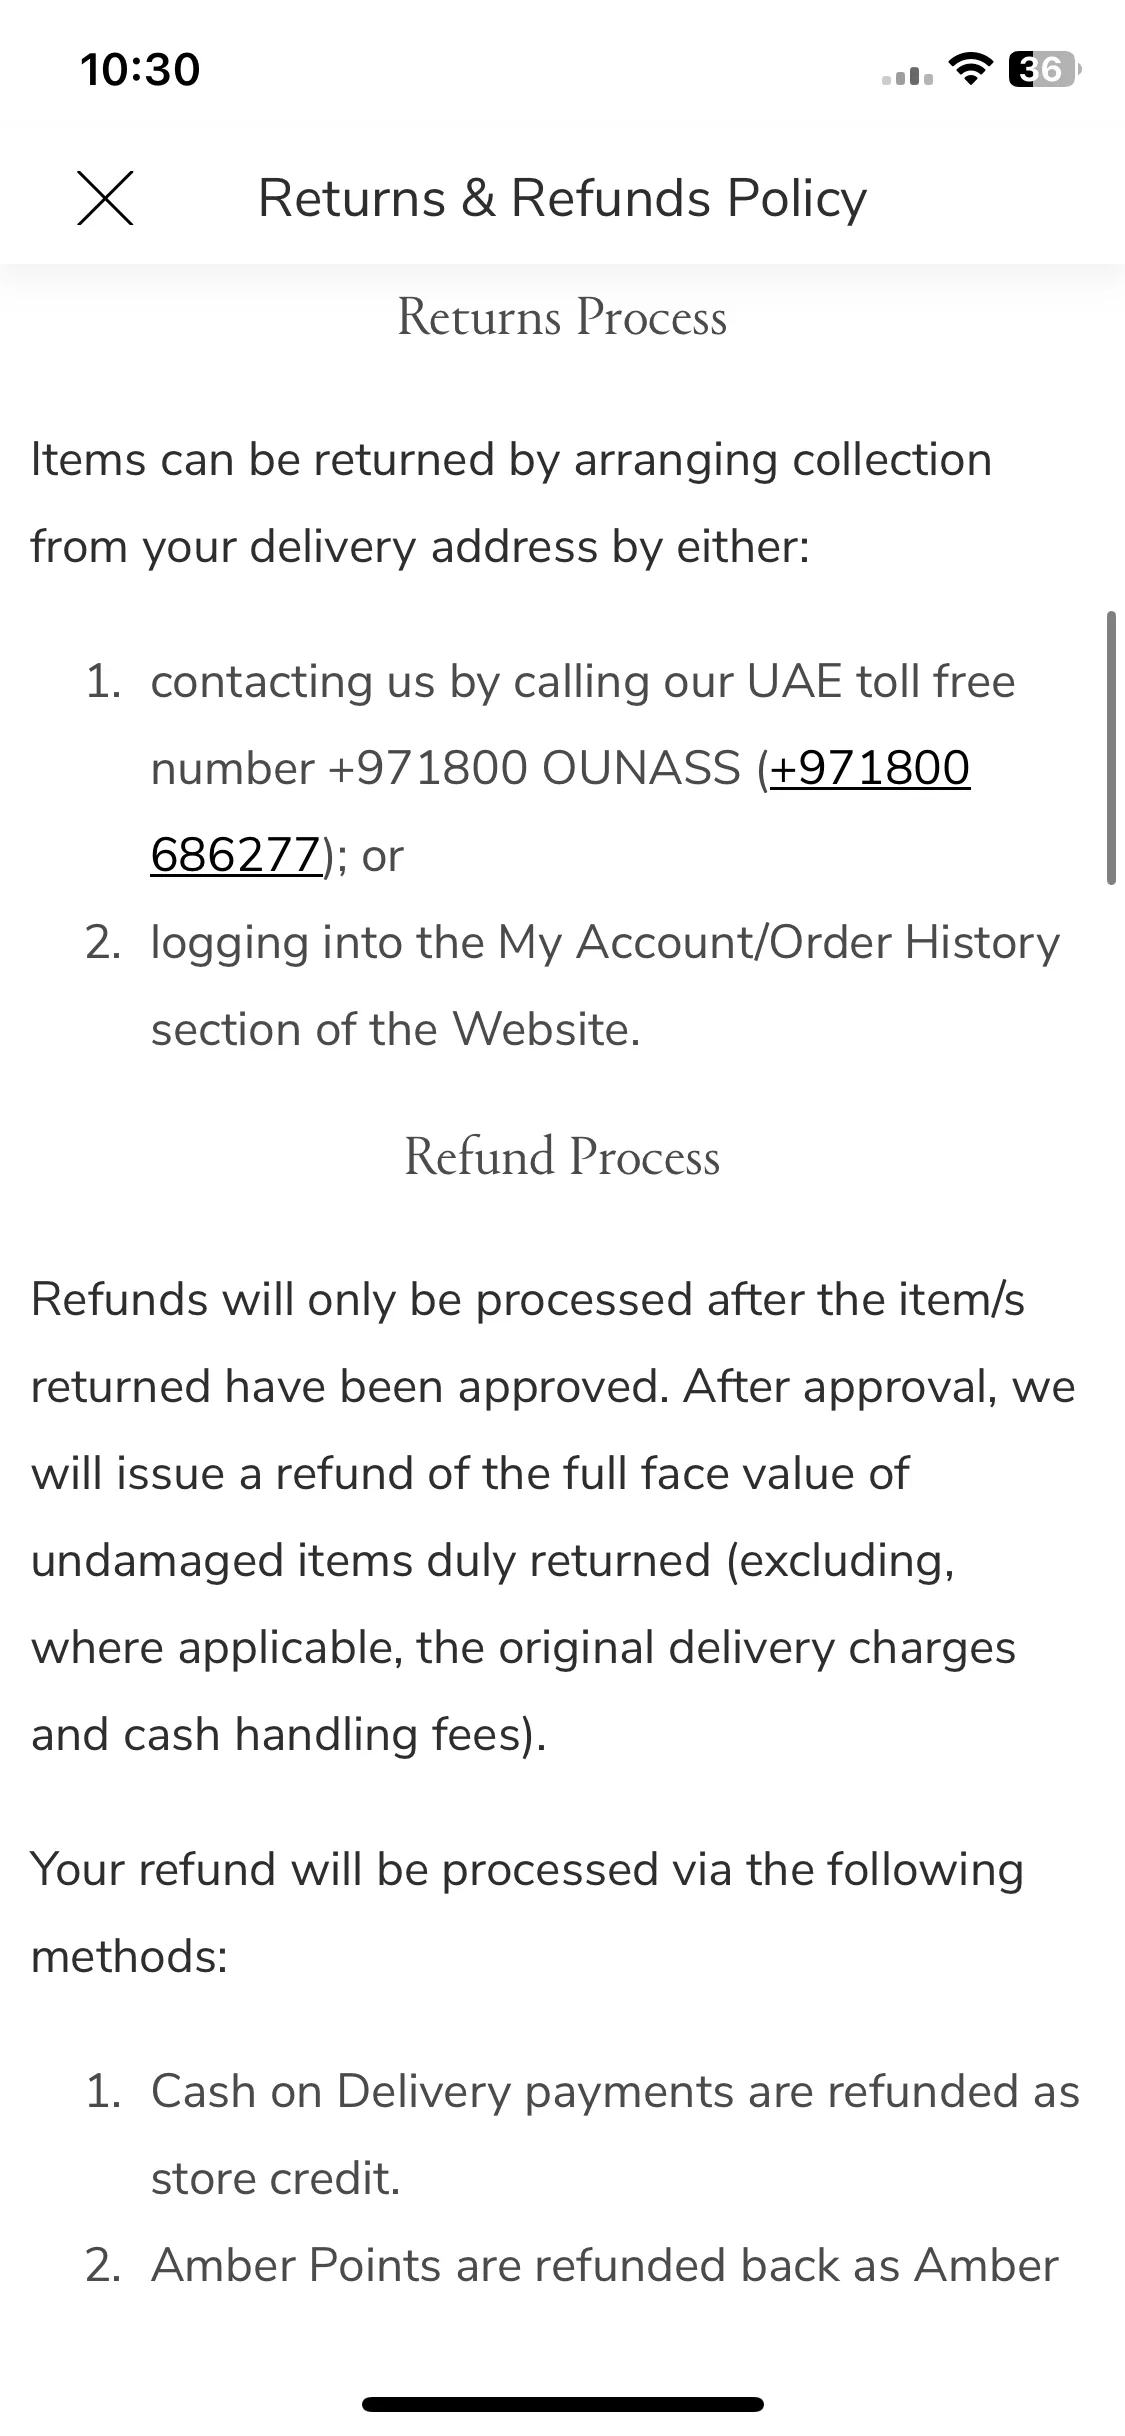Tap 'Items can be returned' intro text
Screen dimensions: 1125x2436
tap(511, 503)
